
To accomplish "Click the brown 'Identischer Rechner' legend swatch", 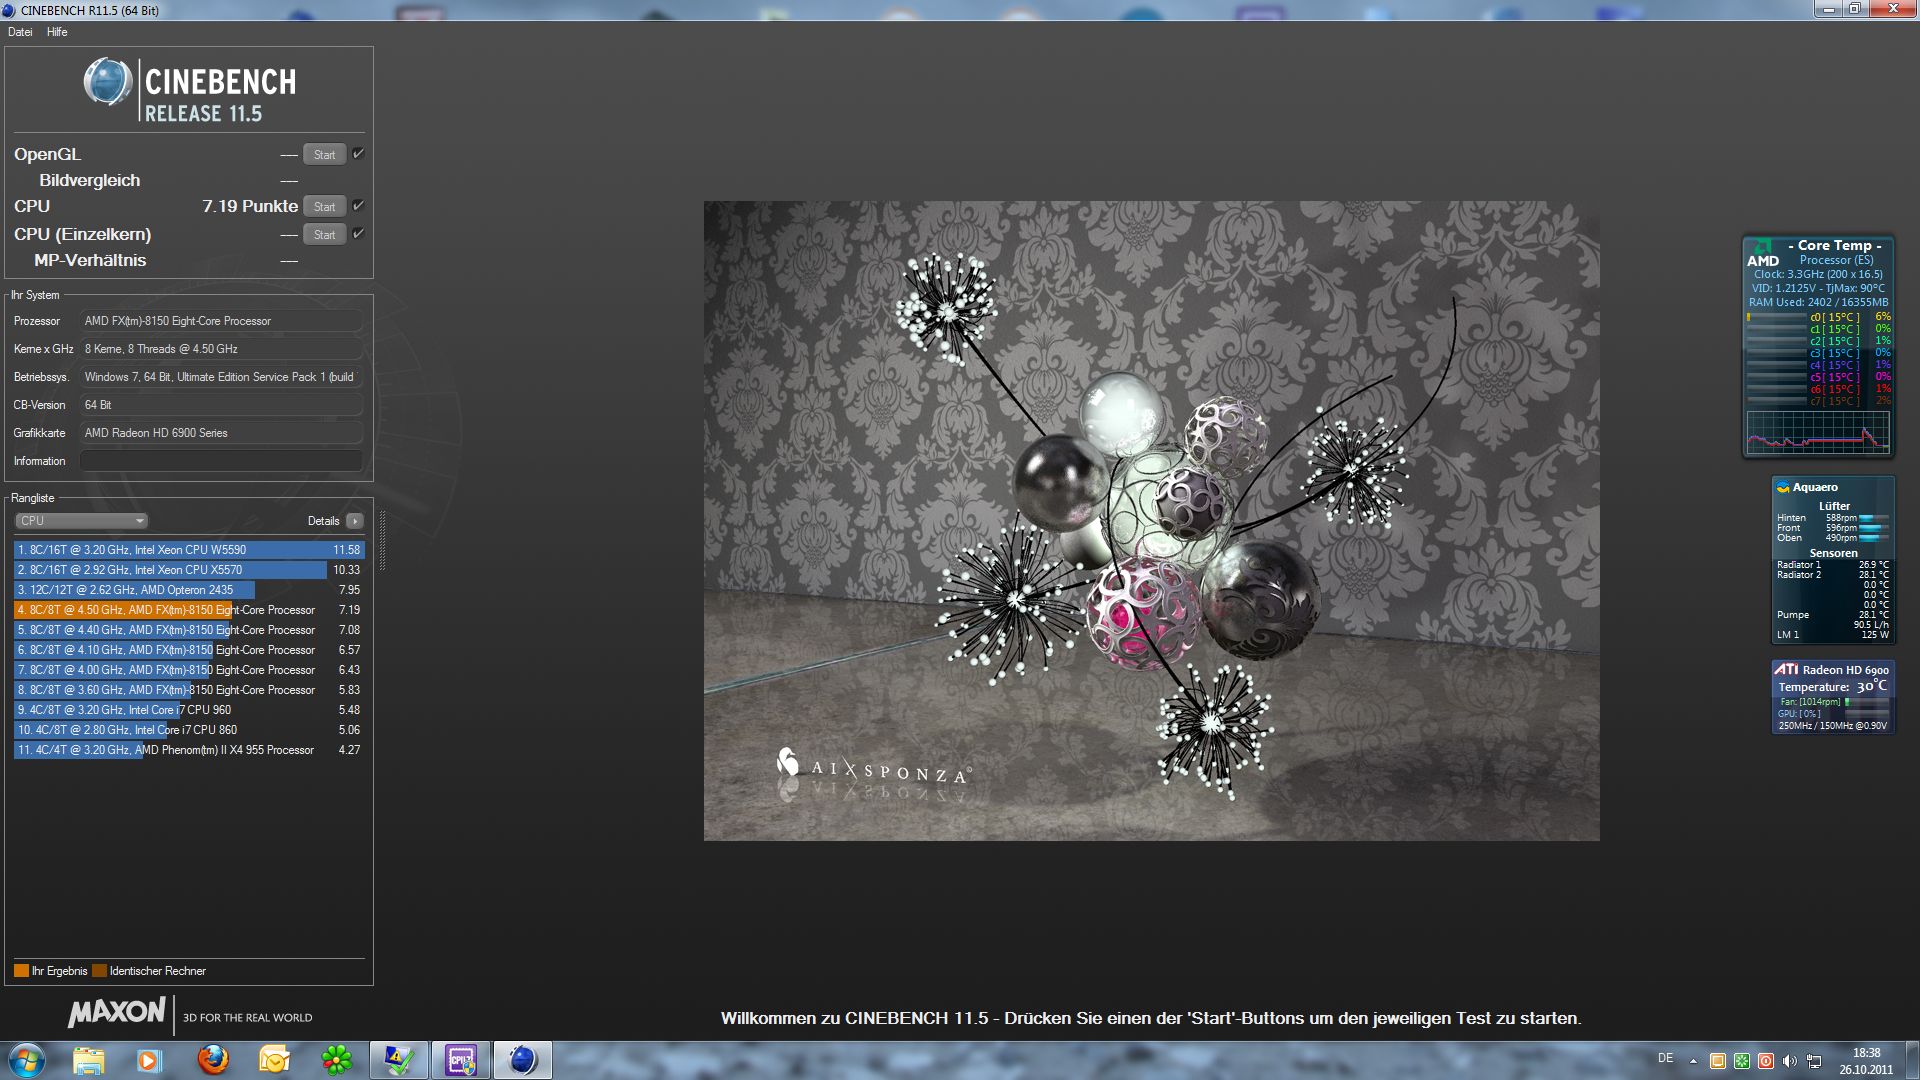I will tap(99, 971).
